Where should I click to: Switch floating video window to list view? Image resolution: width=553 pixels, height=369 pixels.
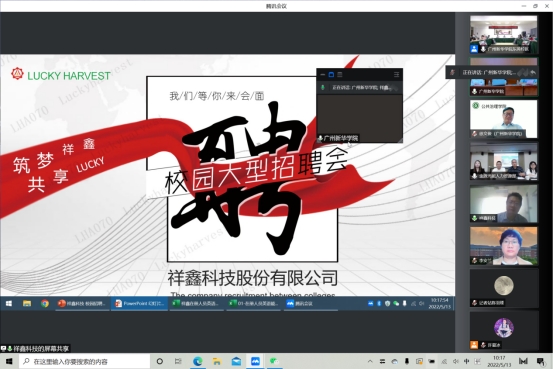pyautogui.click(x=340, y=74)
